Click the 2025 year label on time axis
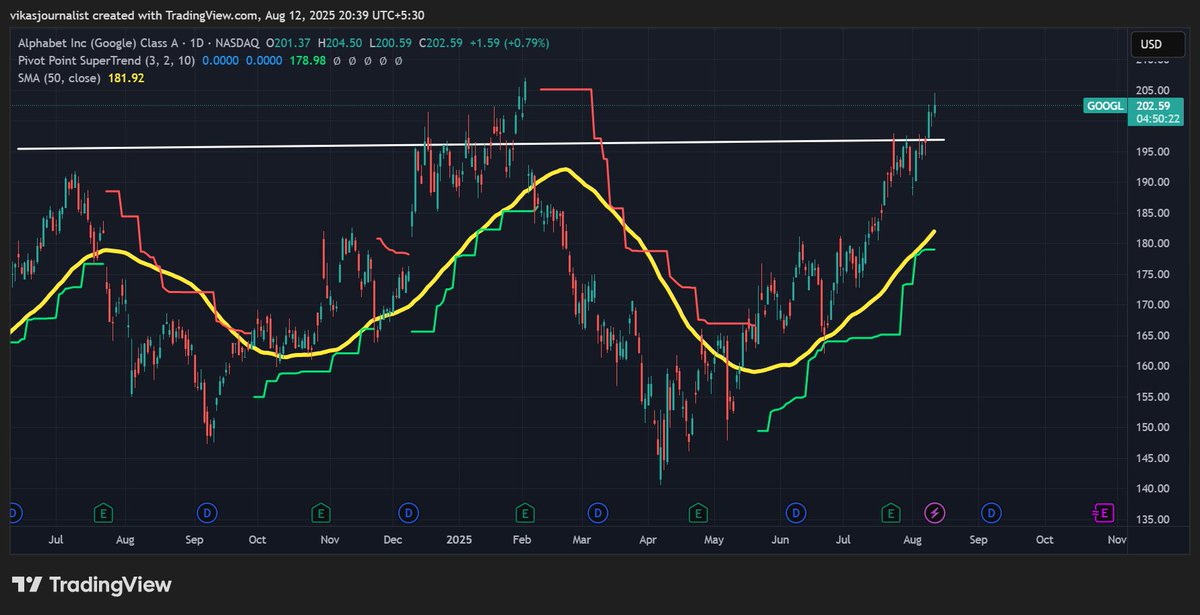Screen dimensions: 1200x615 (459, 539)
